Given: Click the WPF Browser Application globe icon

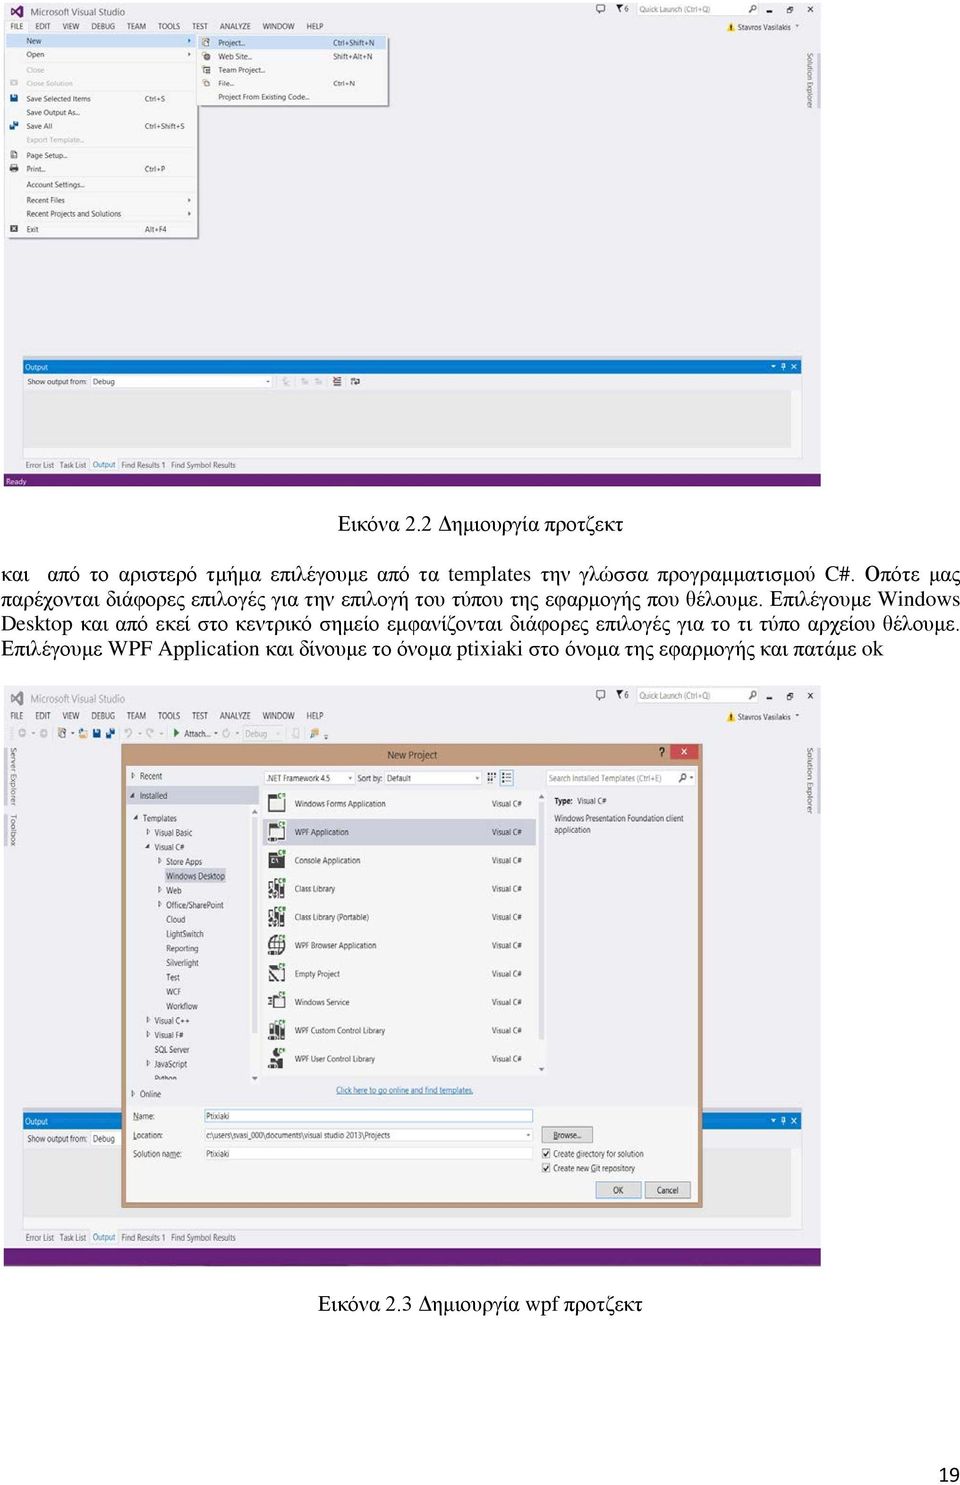Looking at the screenshot, I should click(x=277, y=945).
